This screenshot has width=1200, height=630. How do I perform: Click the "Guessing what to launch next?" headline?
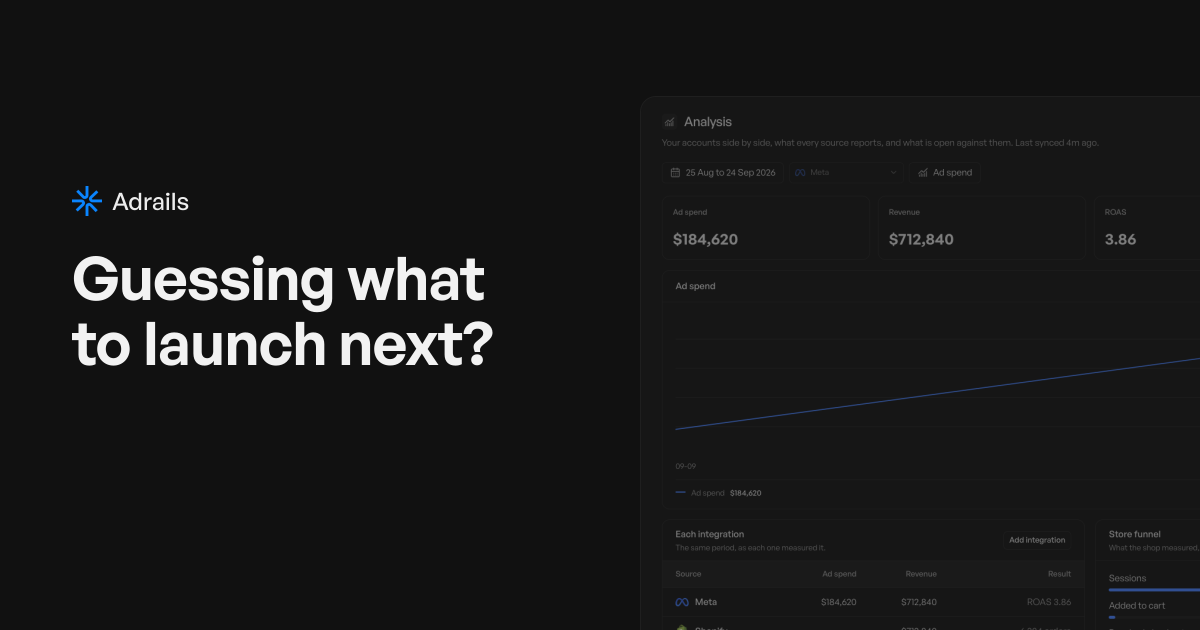[283, 312]
